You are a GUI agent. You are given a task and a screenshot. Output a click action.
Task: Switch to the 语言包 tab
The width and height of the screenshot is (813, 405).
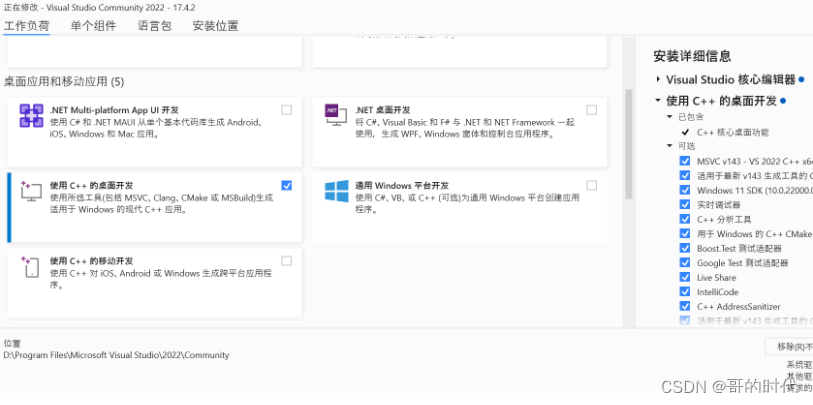(155, 26)
